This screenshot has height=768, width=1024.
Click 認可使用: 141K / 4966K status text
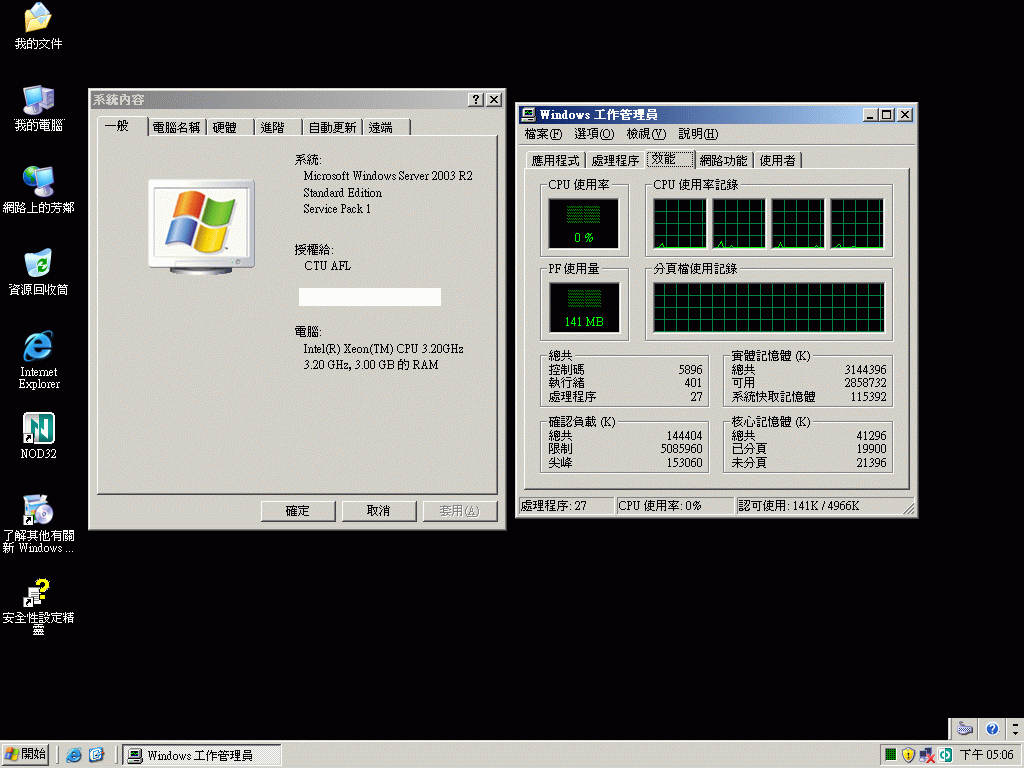[798, 505]
